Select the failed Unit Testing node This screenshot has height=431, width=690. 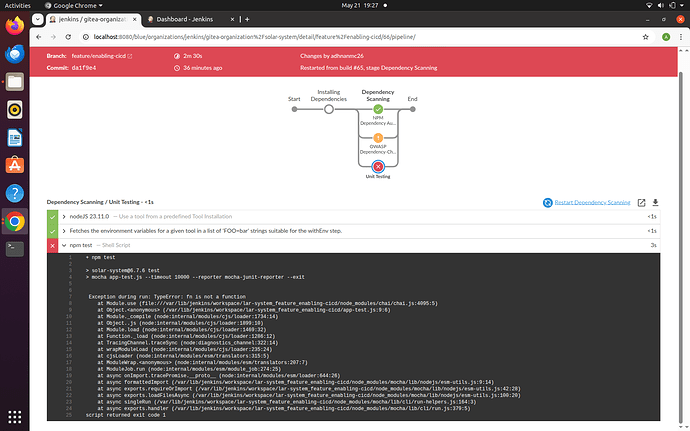[x=378, y=166]
